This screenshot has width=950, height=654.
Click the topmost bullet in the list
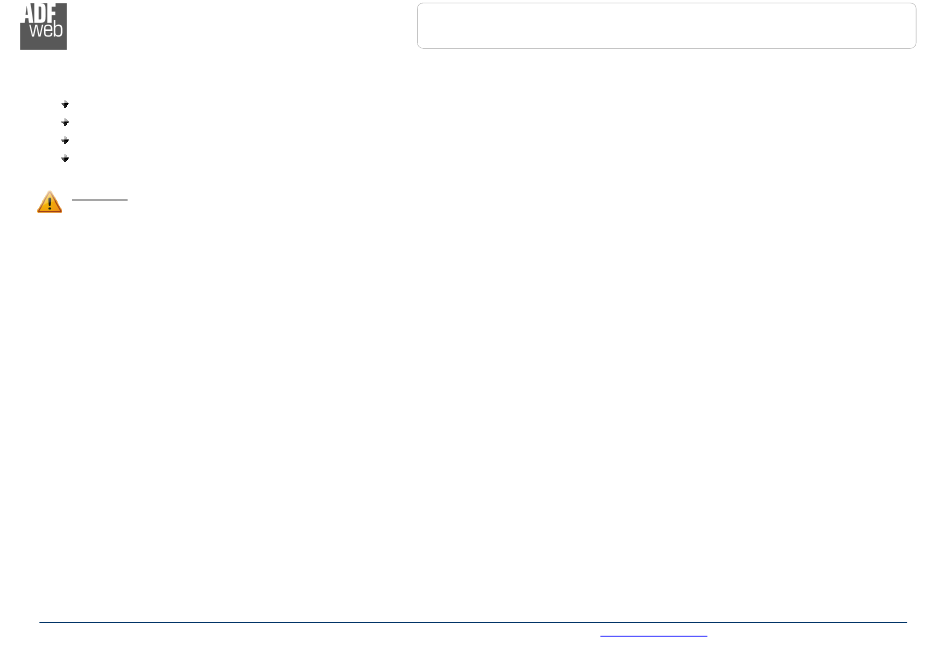click(x=65, y=104)
